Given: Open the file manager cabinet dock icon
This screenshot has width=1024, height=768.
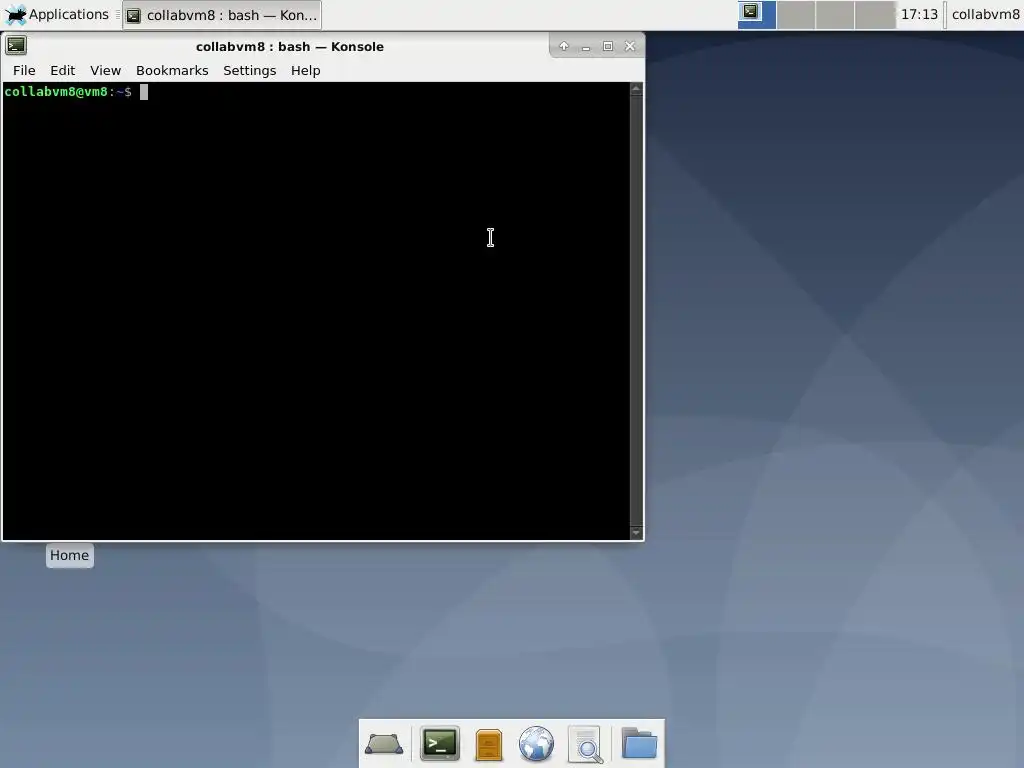Looking at the screenshot, I should click(488, 744).
